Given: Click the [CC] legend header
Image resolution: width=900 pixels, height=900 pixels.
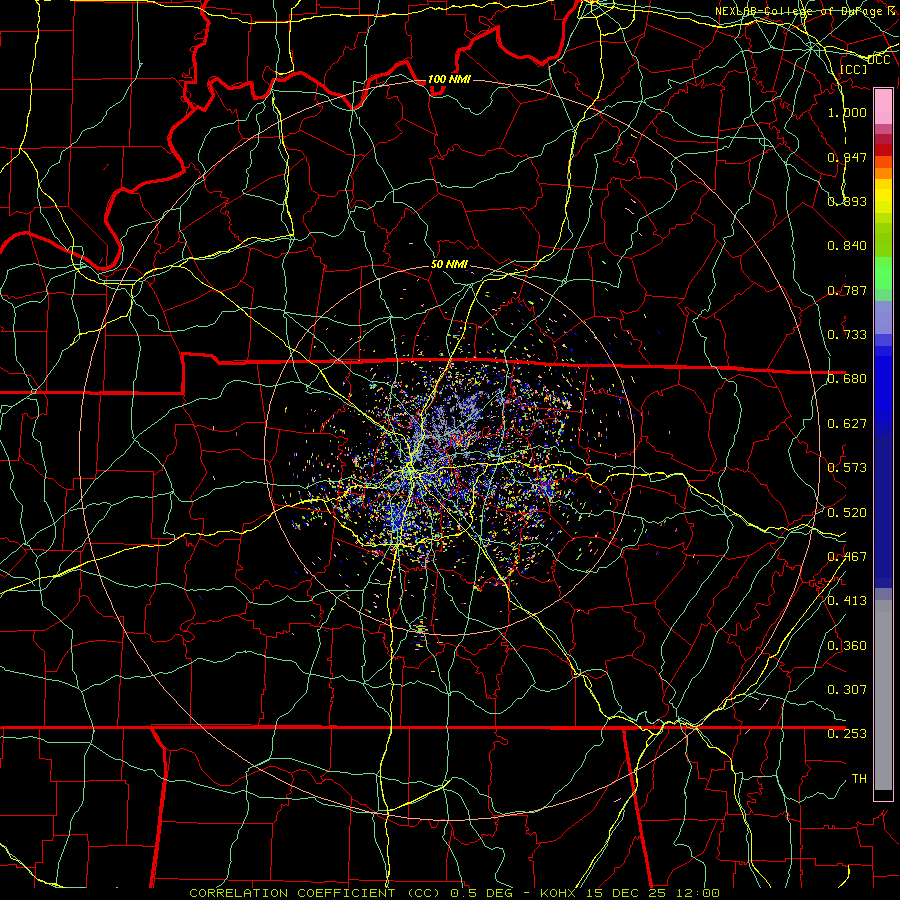Looking at the screenshot, I should coord(853,69).
